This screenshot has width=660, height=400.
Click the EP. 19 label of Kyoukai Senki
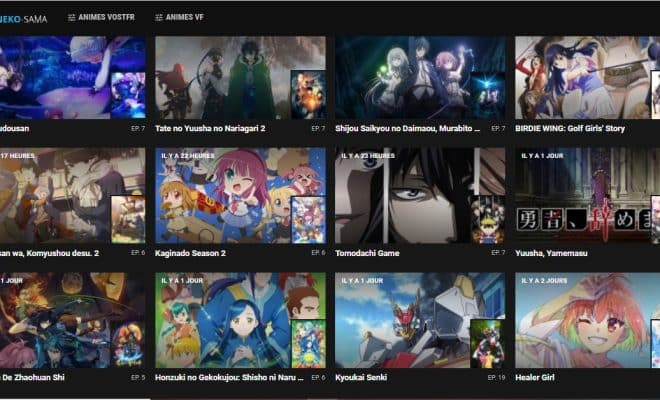(x=496, y=378)
